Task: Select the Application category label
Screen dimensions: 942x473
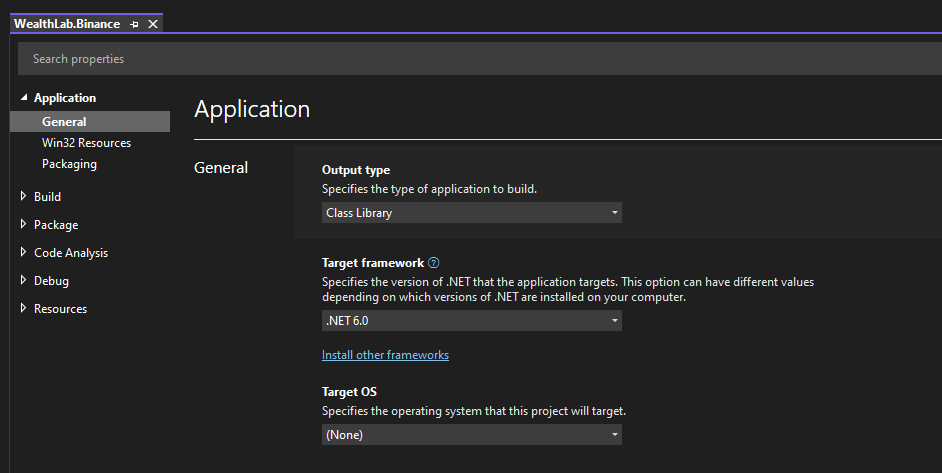Action: click(65, 98)
